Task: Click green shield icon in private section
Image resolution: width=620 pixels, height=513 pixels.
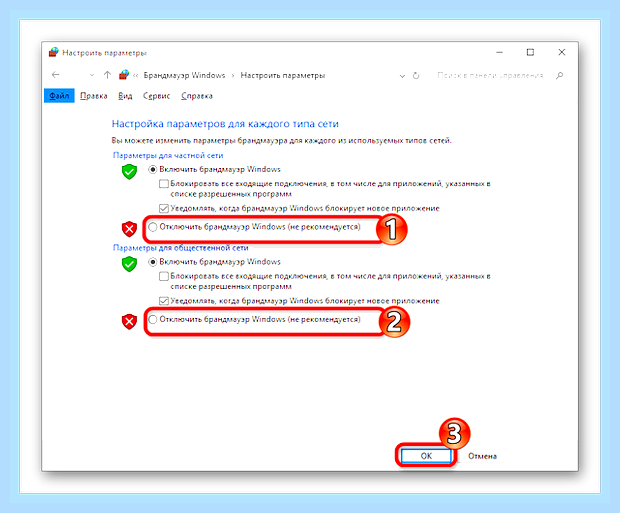Action: tap(129, 172)
